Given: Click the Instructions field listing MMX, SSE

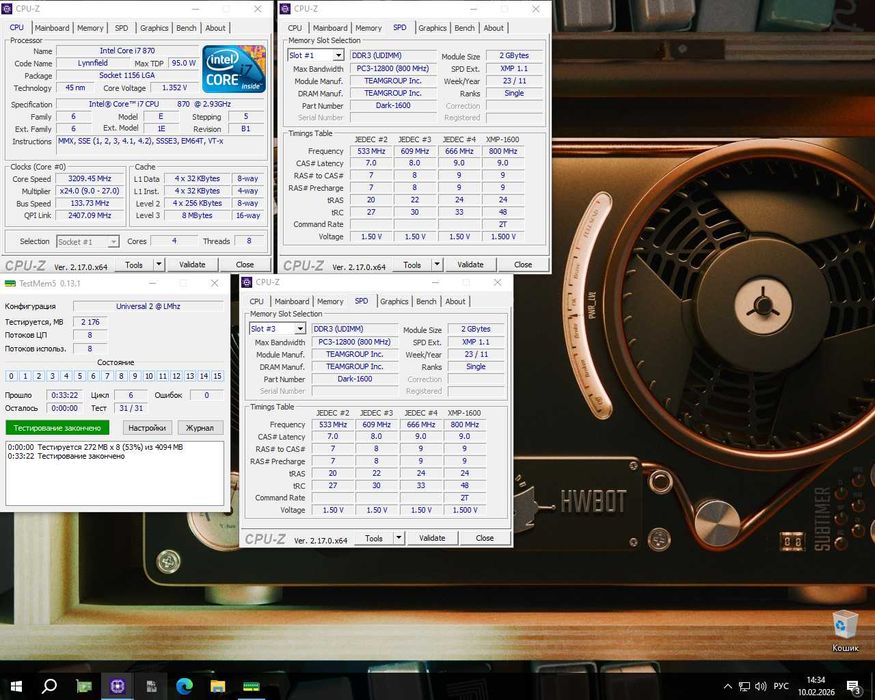Looking at the screenshot, I should 161,147.
